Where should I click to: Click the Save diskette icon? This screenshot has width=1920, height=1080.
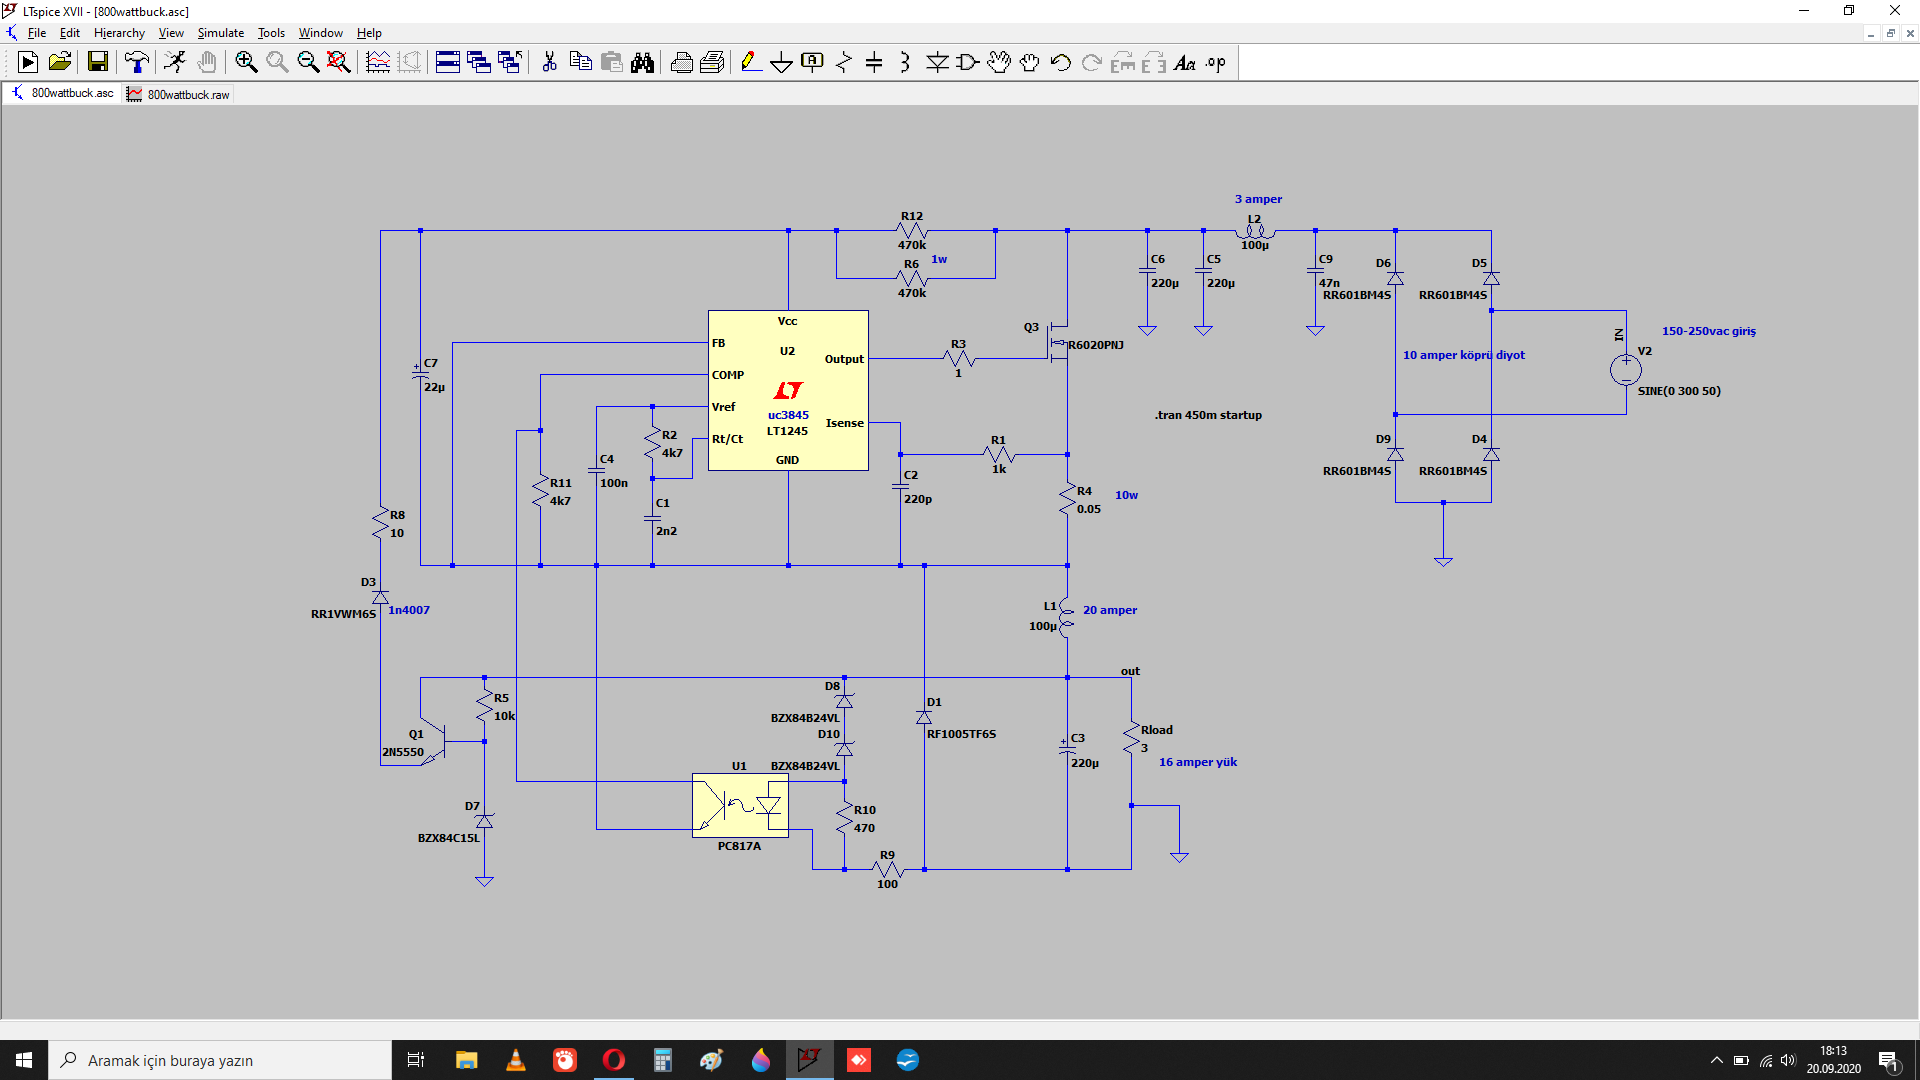click(x=98, y=62)
